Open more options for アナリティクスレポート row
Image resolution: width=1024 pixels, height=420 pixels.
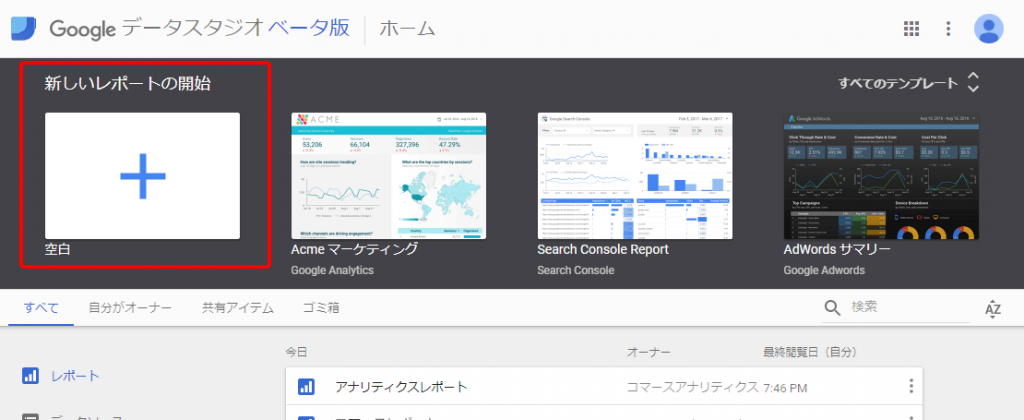coord(910,387)
